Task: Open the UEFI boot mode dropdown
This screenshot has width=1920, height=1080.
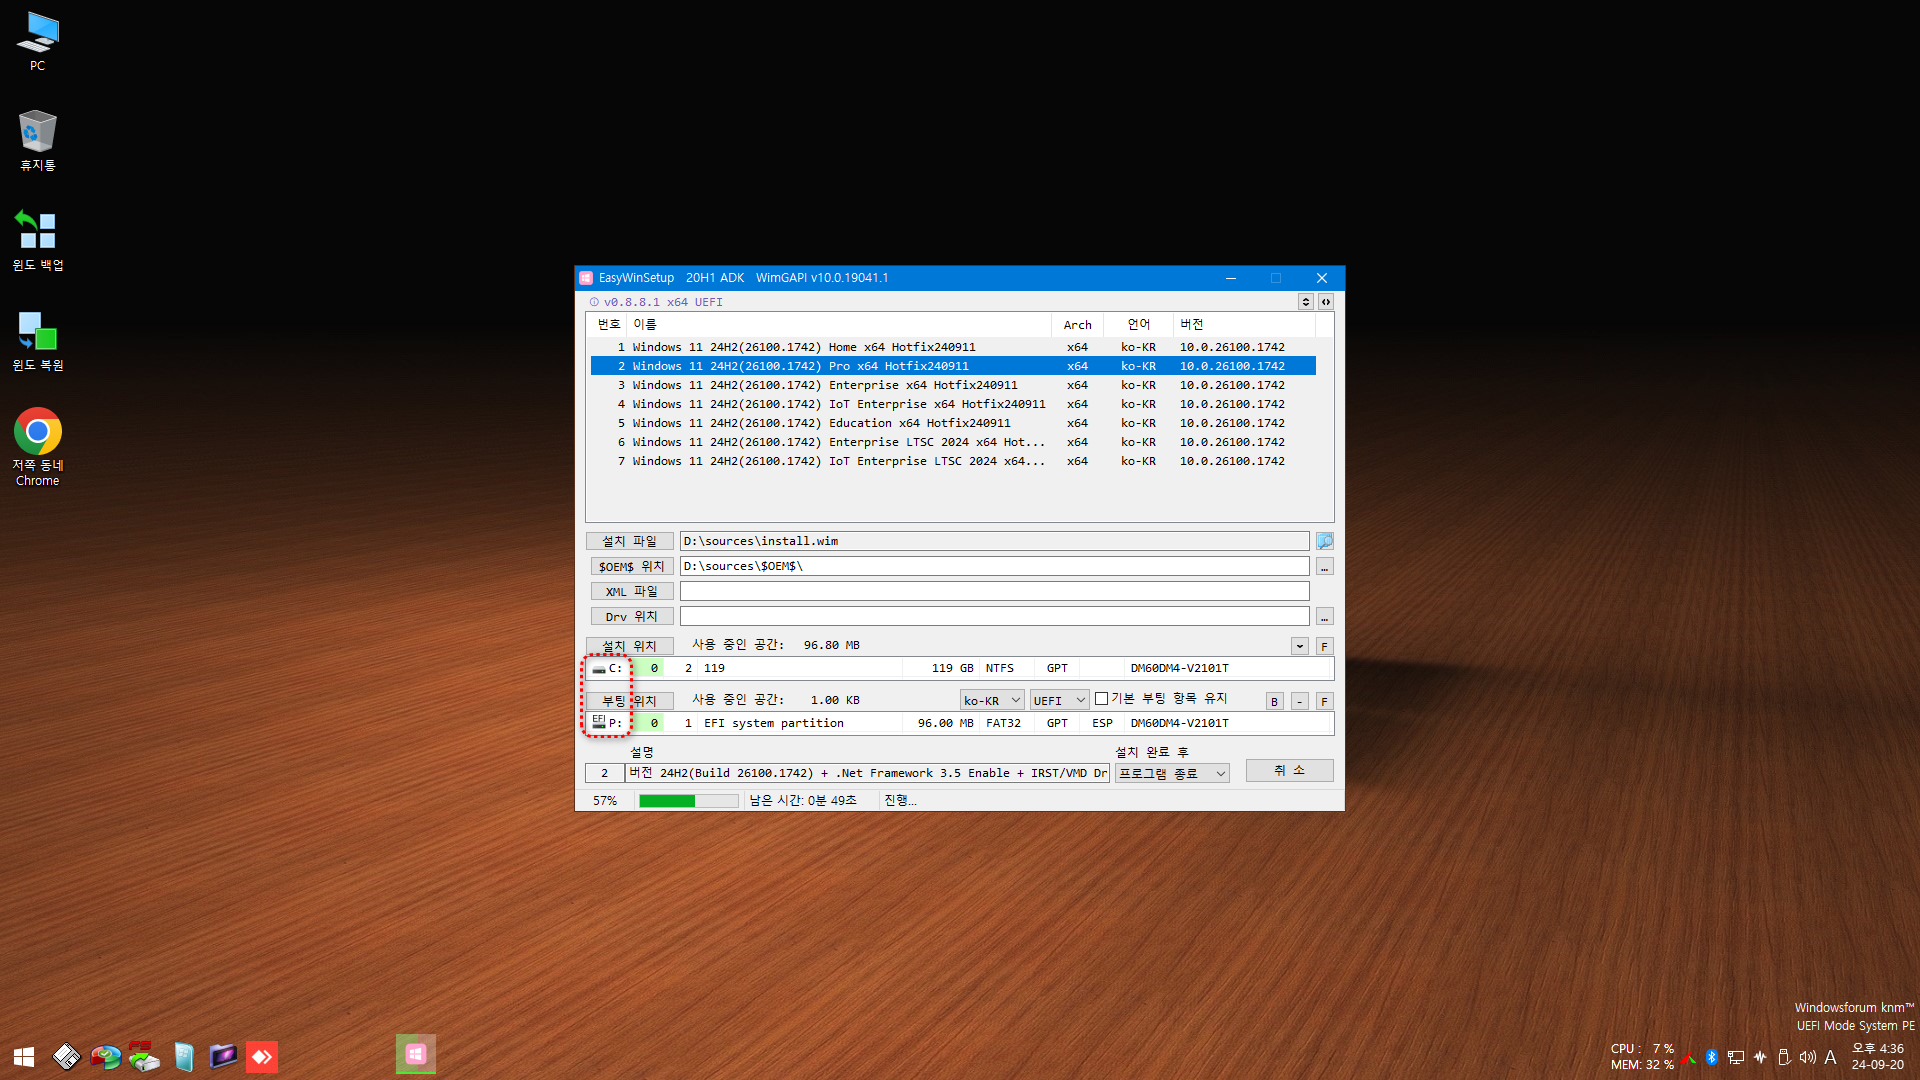Action: [x=1059, y=700]
